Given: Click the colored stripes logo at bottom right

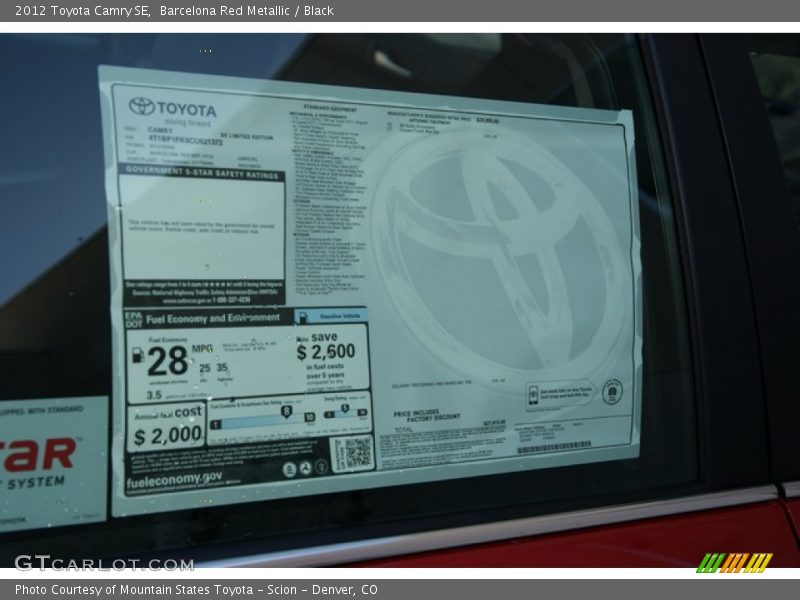Looking at the screenshot, I should [734, 563].
